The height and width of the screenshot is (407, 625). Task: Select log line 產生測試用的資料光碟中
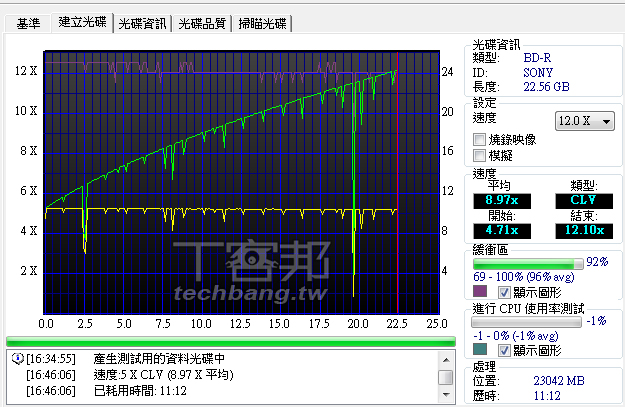(159, 359)
